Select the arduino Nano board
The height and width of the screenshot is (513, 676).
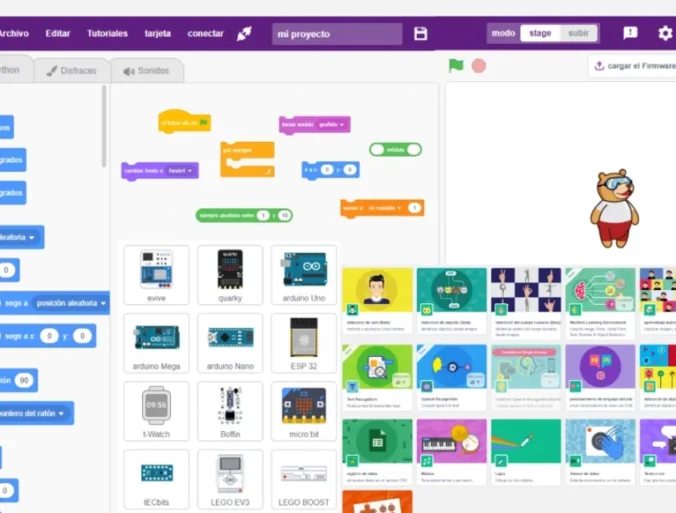[230, 343]
